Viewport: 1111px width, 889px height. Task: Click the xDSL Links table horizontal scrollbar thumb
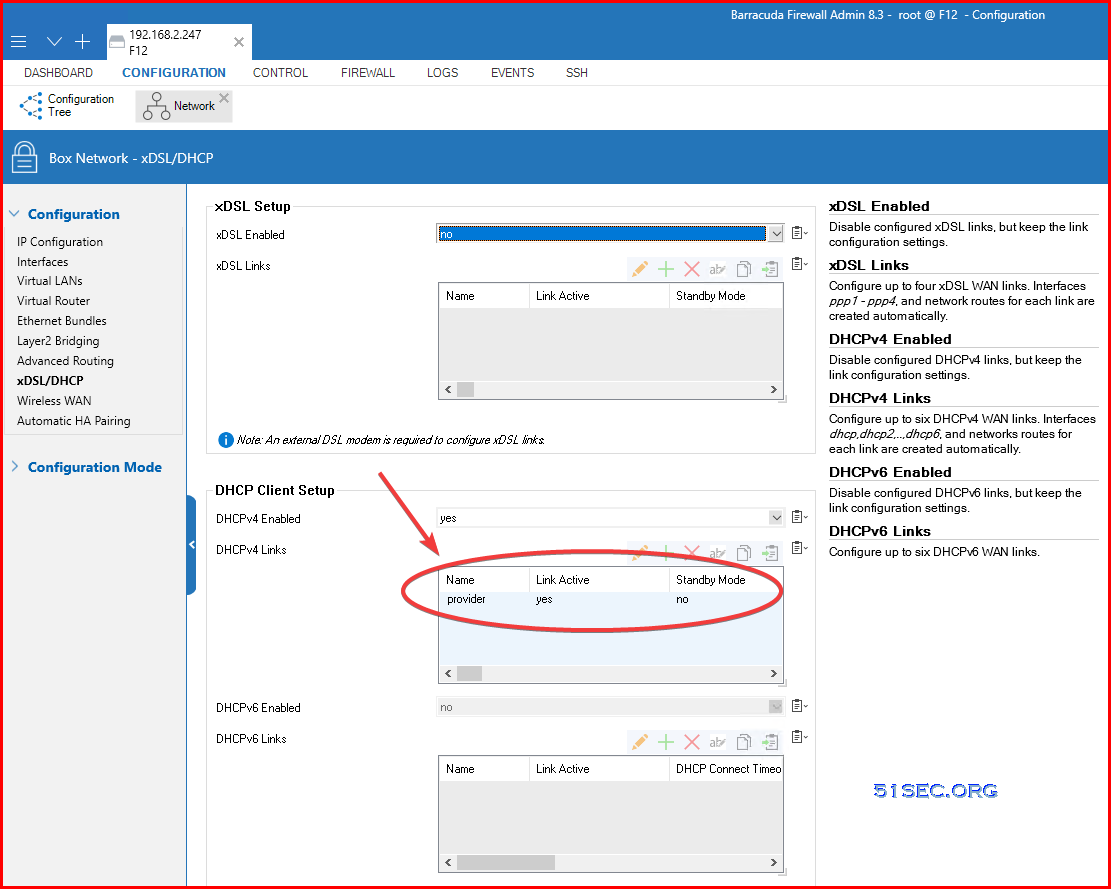click(x=466, y=390)
